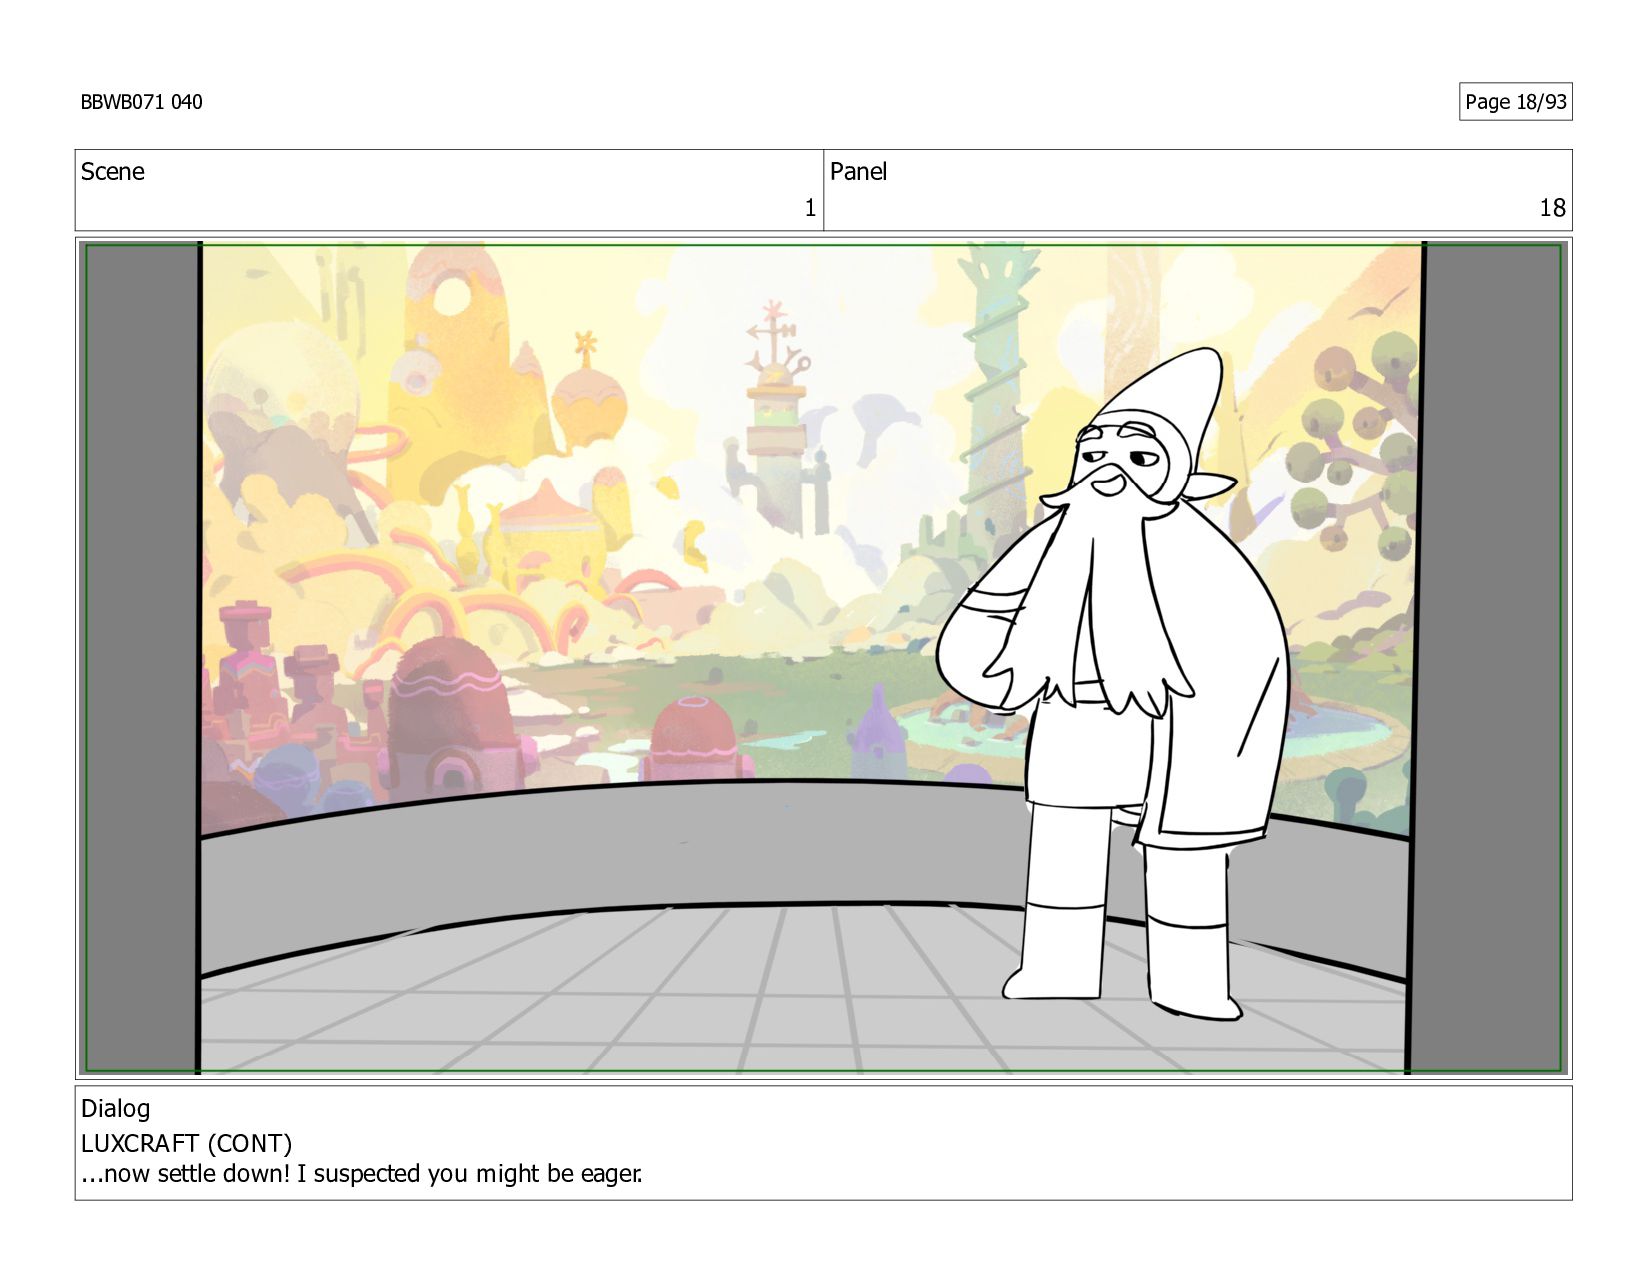Click the scene number 1
The image size is (1650, 1275).
810,208
